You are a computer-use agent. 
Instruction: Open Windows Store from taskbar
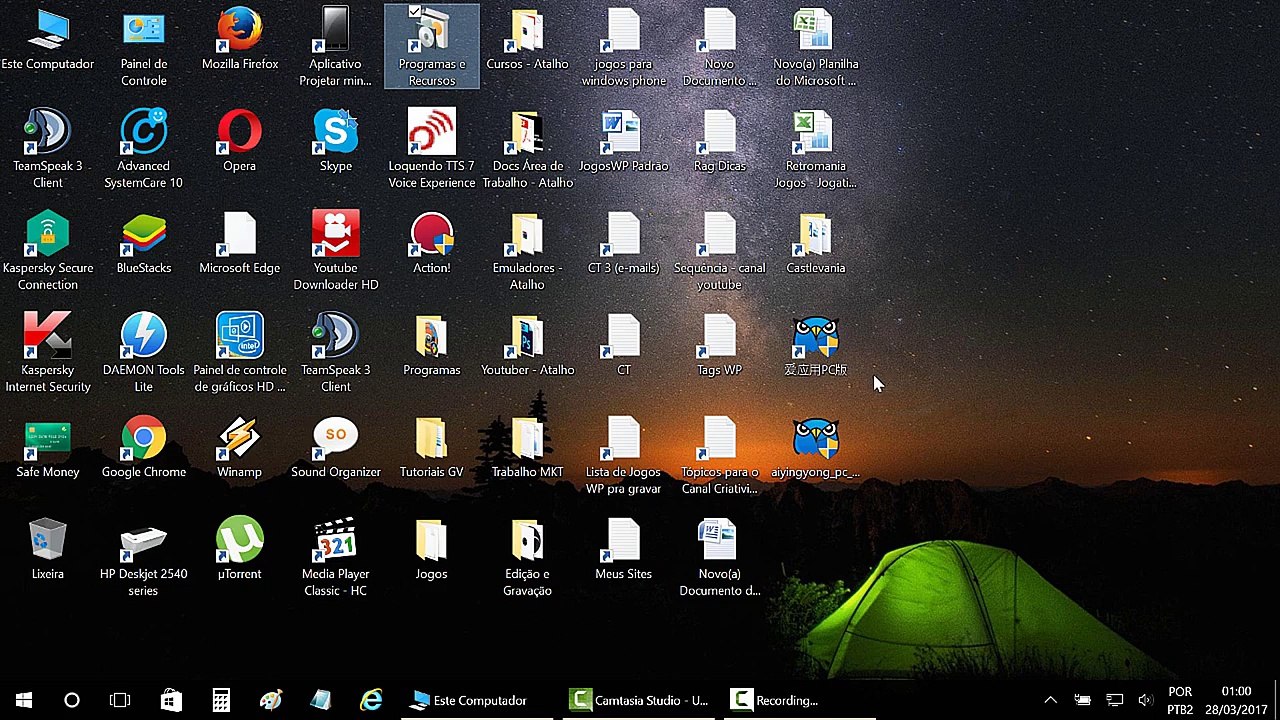click(171, 700)
